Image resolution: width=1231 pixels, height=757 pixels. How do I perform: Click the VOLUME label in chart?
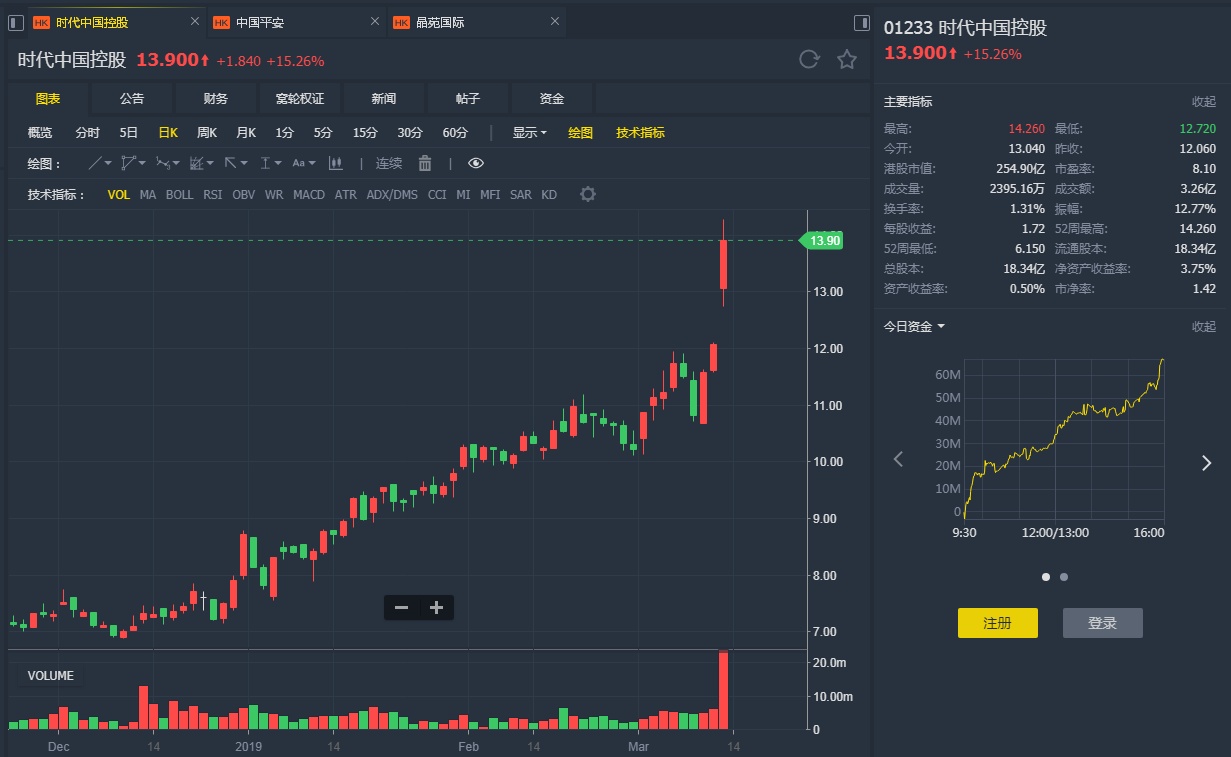pyautogui.click(x=51, y=676)
